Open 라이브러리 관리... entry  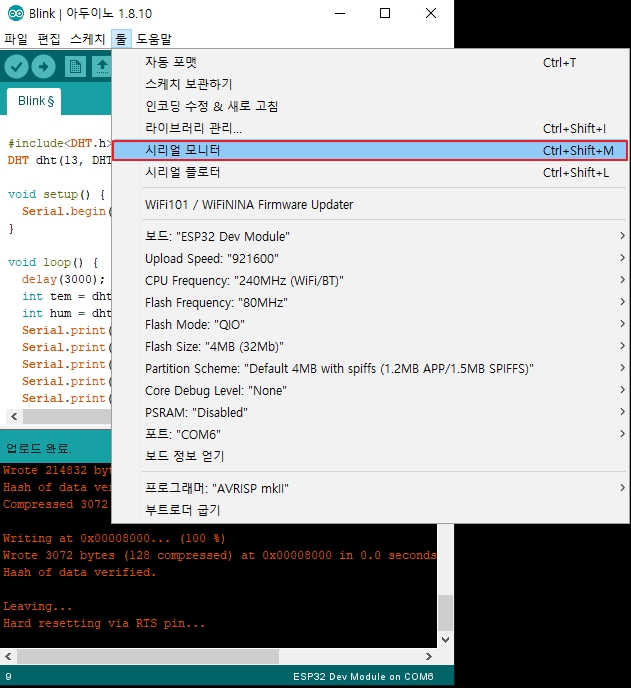370,128
